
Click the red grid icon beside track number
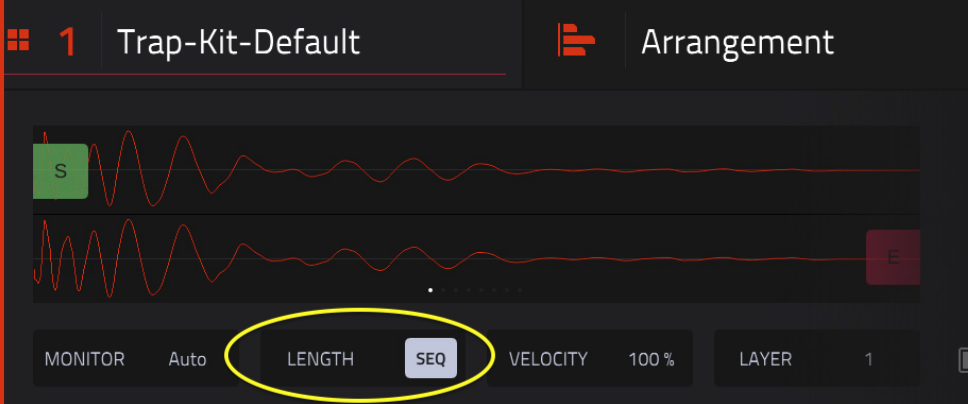click(18, 41)
